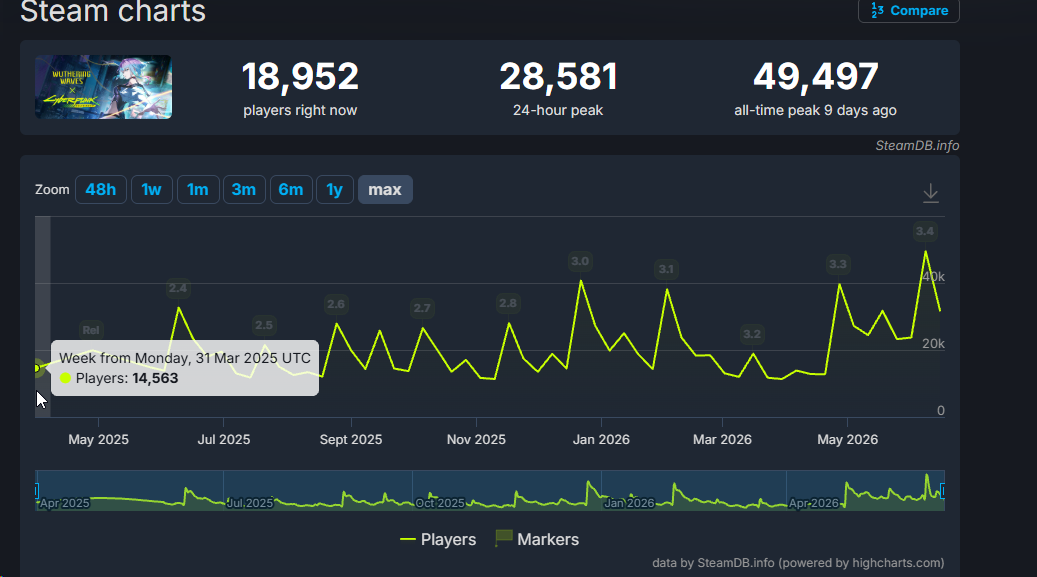Screen dimensions: 1037x577
Task: Click the Rel release marker flag
Action: click(91, 330)
